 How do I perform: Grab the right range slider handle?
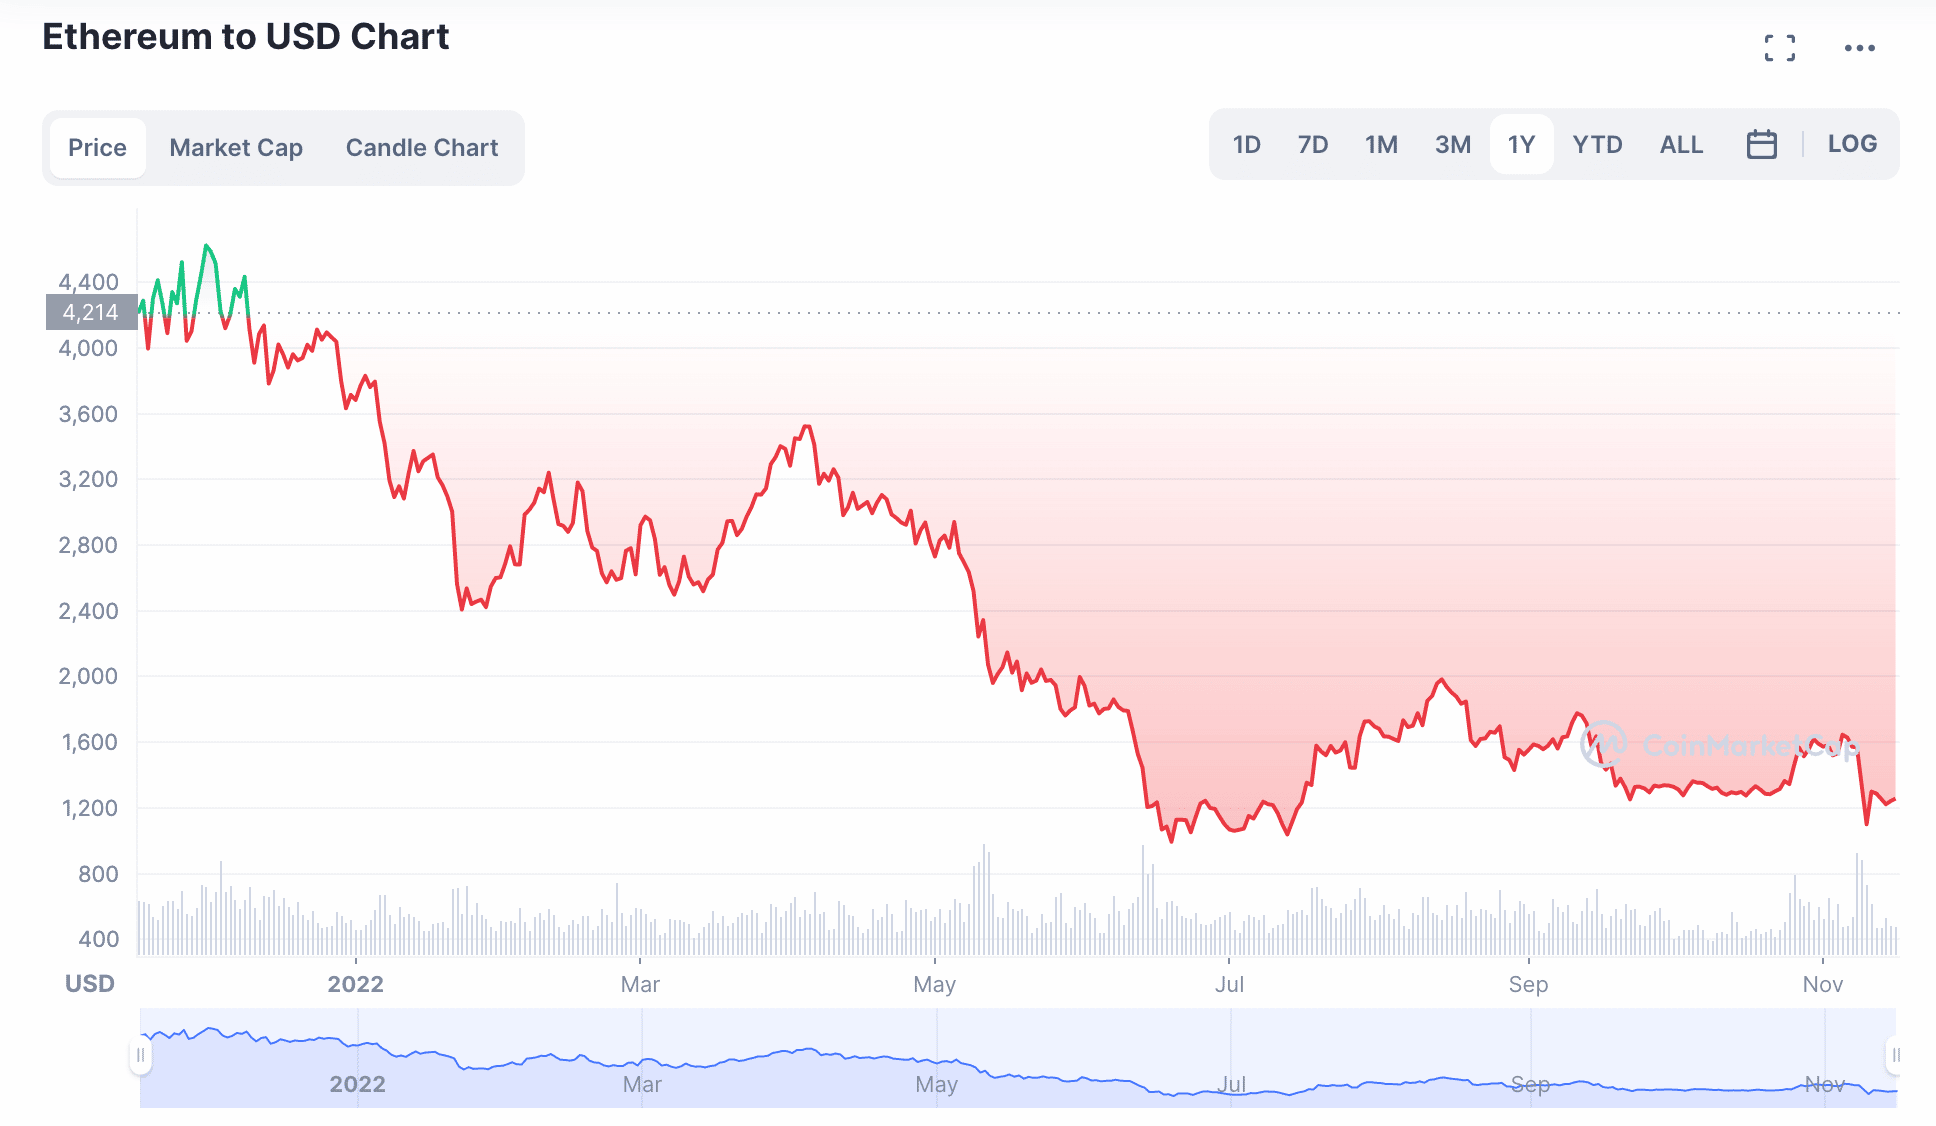(x=1895, y=1055)
